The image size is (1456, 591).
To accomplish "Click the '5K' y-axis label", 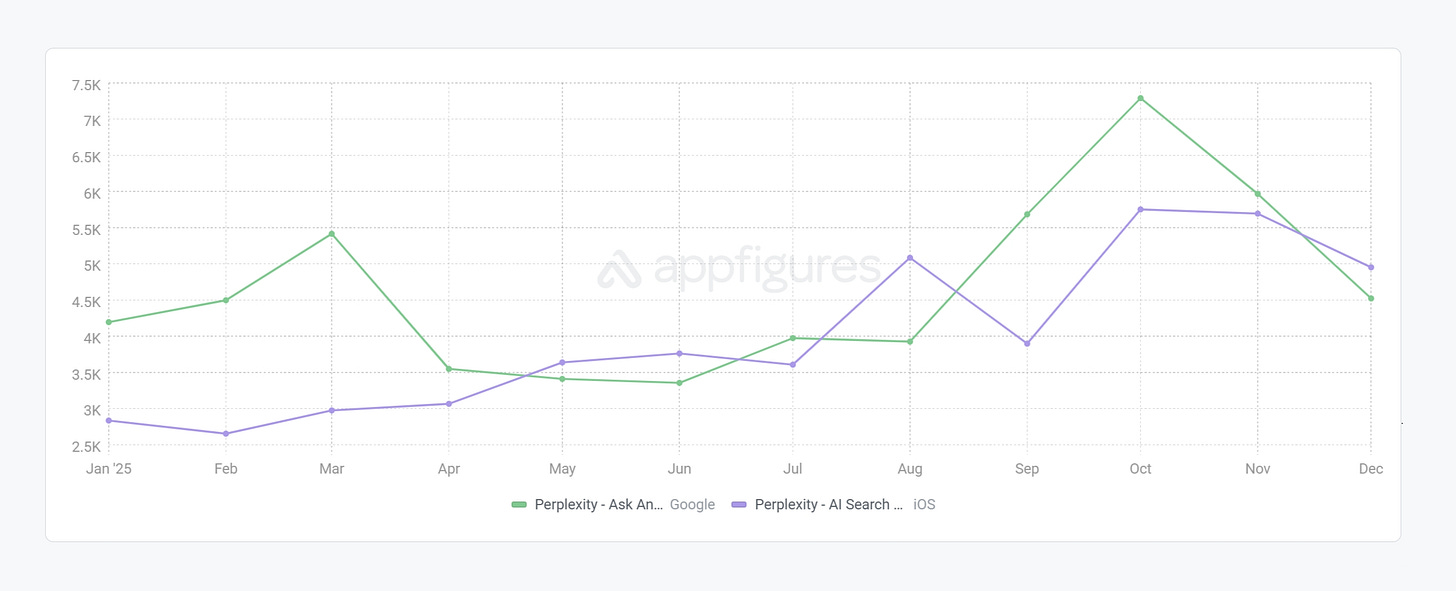I will [92, 266].
